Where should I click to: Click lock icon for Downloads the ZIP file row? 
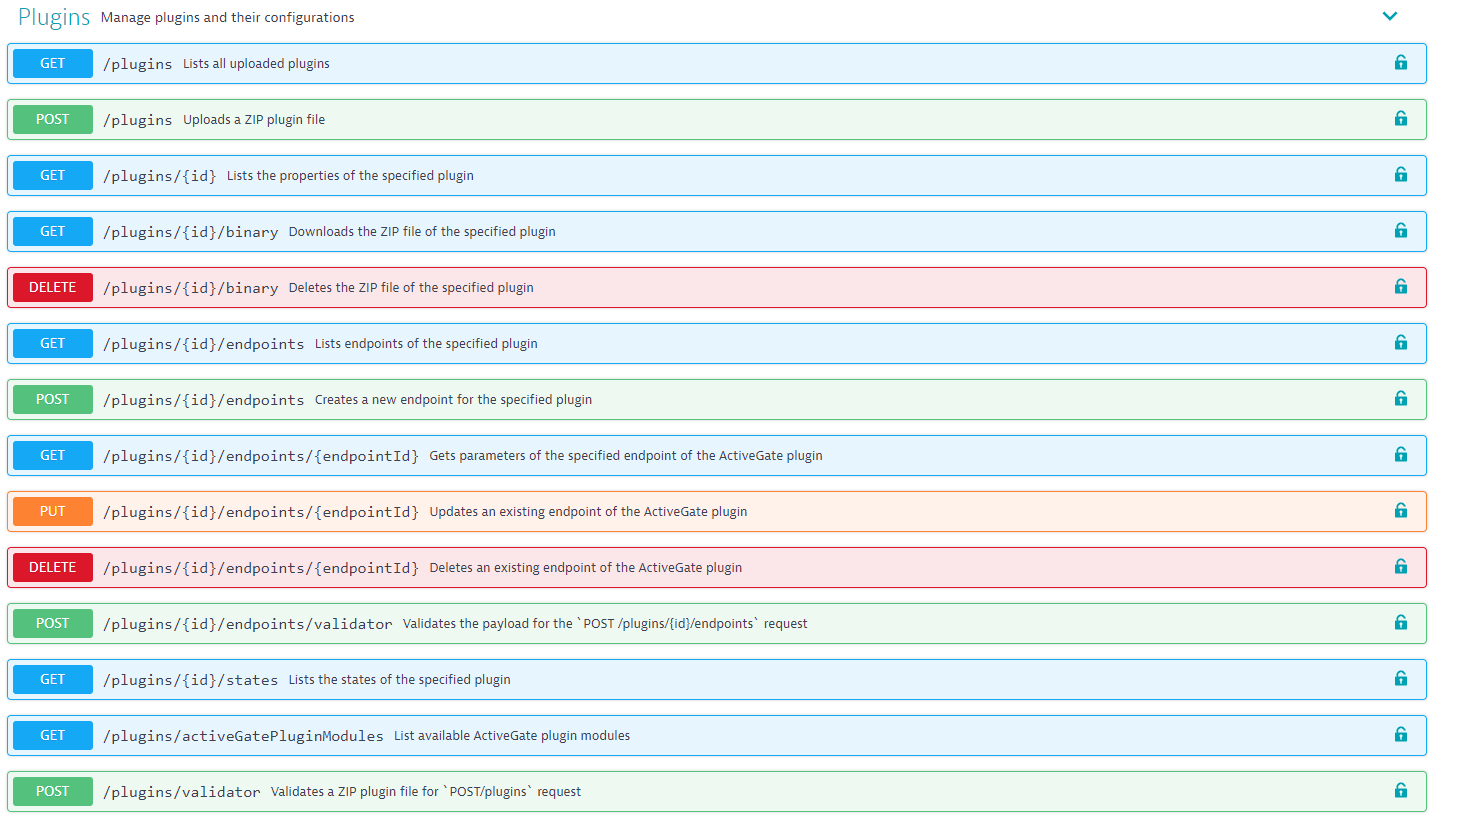(x=1401, y=231)
